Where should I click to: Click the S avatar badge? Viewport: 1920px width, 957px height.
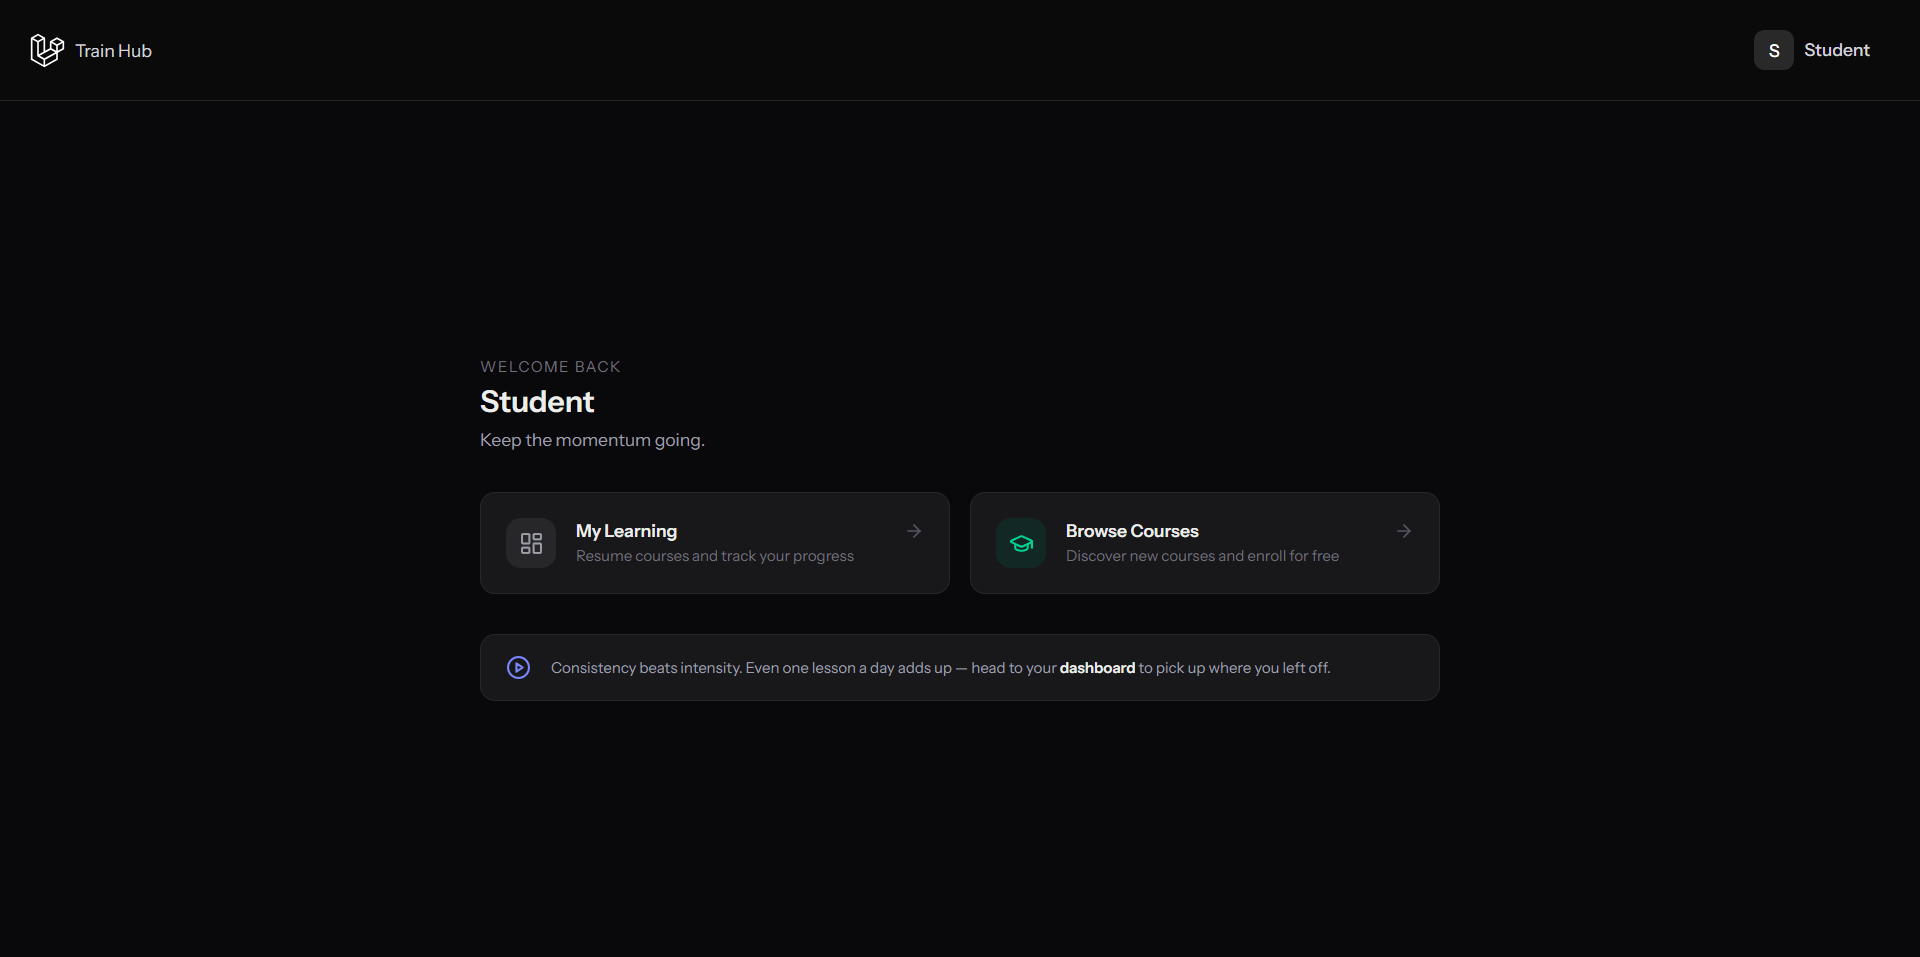pos(1773,50)
